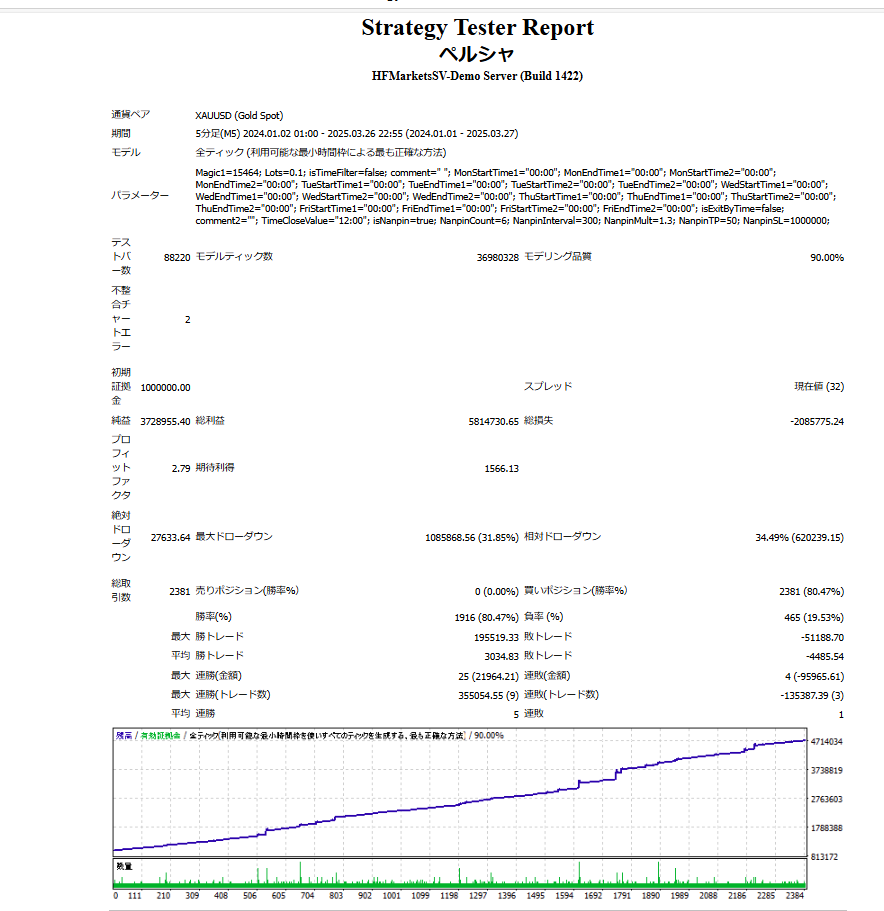Click the 相対ドローダウン label
884x911 pixels.
click(562, 536)
